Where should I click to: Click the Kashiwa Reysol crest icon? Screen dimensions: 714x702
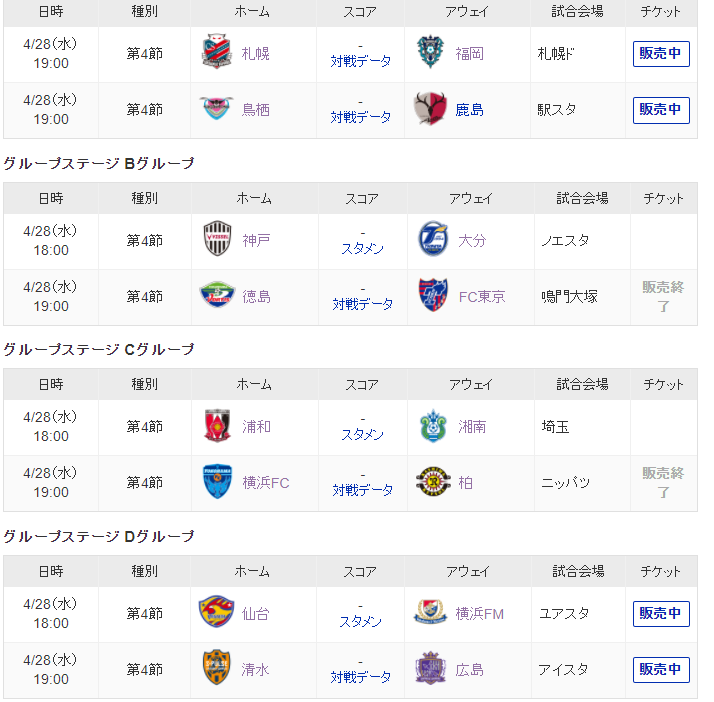pos(433,481)
